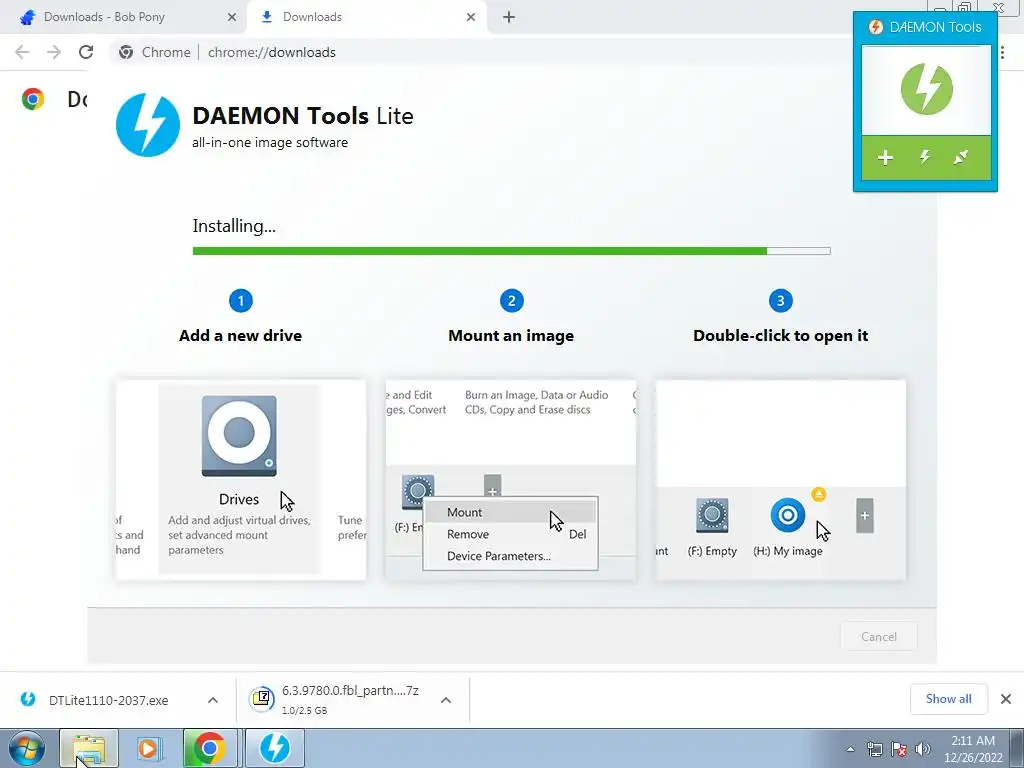Viewport: 1024px width, 768px height.
Task: Click the 'Double-click to open it' heading
Action: click(x=780, y=336)
